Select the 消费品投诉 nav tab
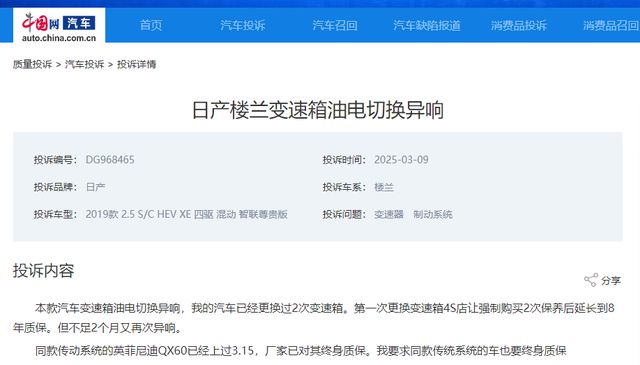This screenshot has height=365, width=640. click(x=519, y=25)
